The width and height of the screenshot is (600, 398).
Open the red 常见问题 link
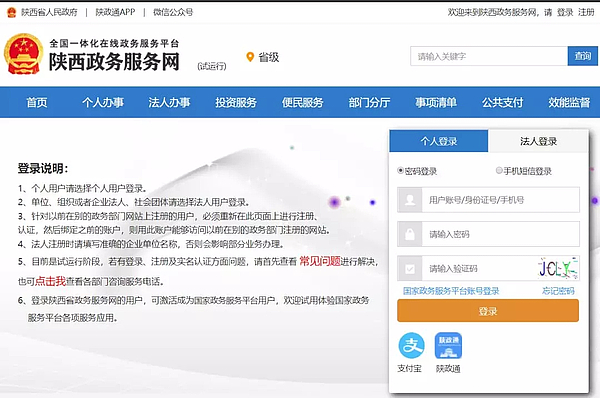(x=320, y=261)
